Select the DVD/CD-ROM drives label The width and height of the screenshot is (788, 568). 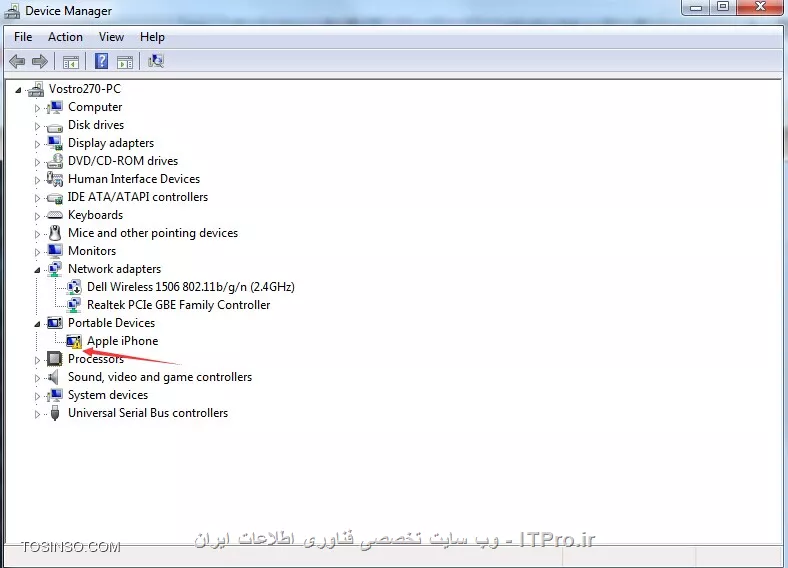123,161
